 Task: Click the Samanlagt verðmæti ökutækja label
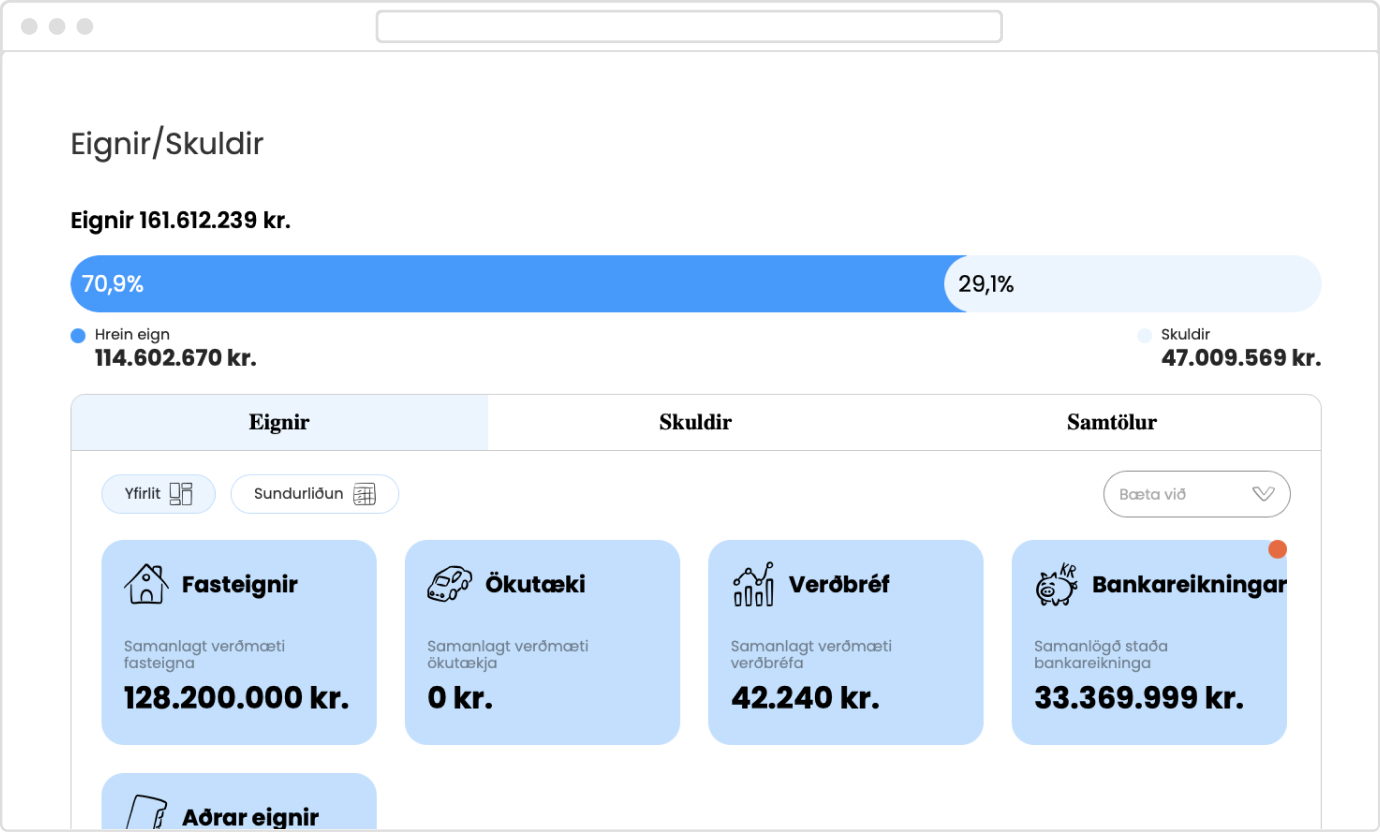coord(508,654)
